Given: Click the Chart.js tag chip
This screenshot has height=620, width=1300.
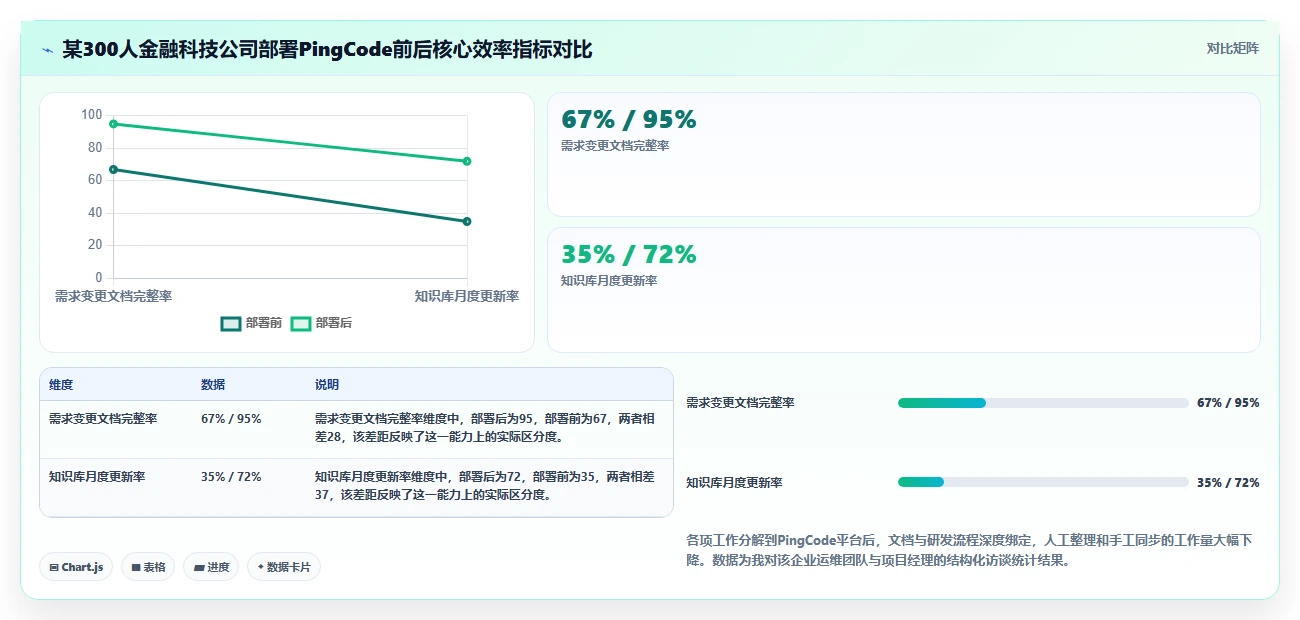Looking at the screenshot, I should (77, 567).
